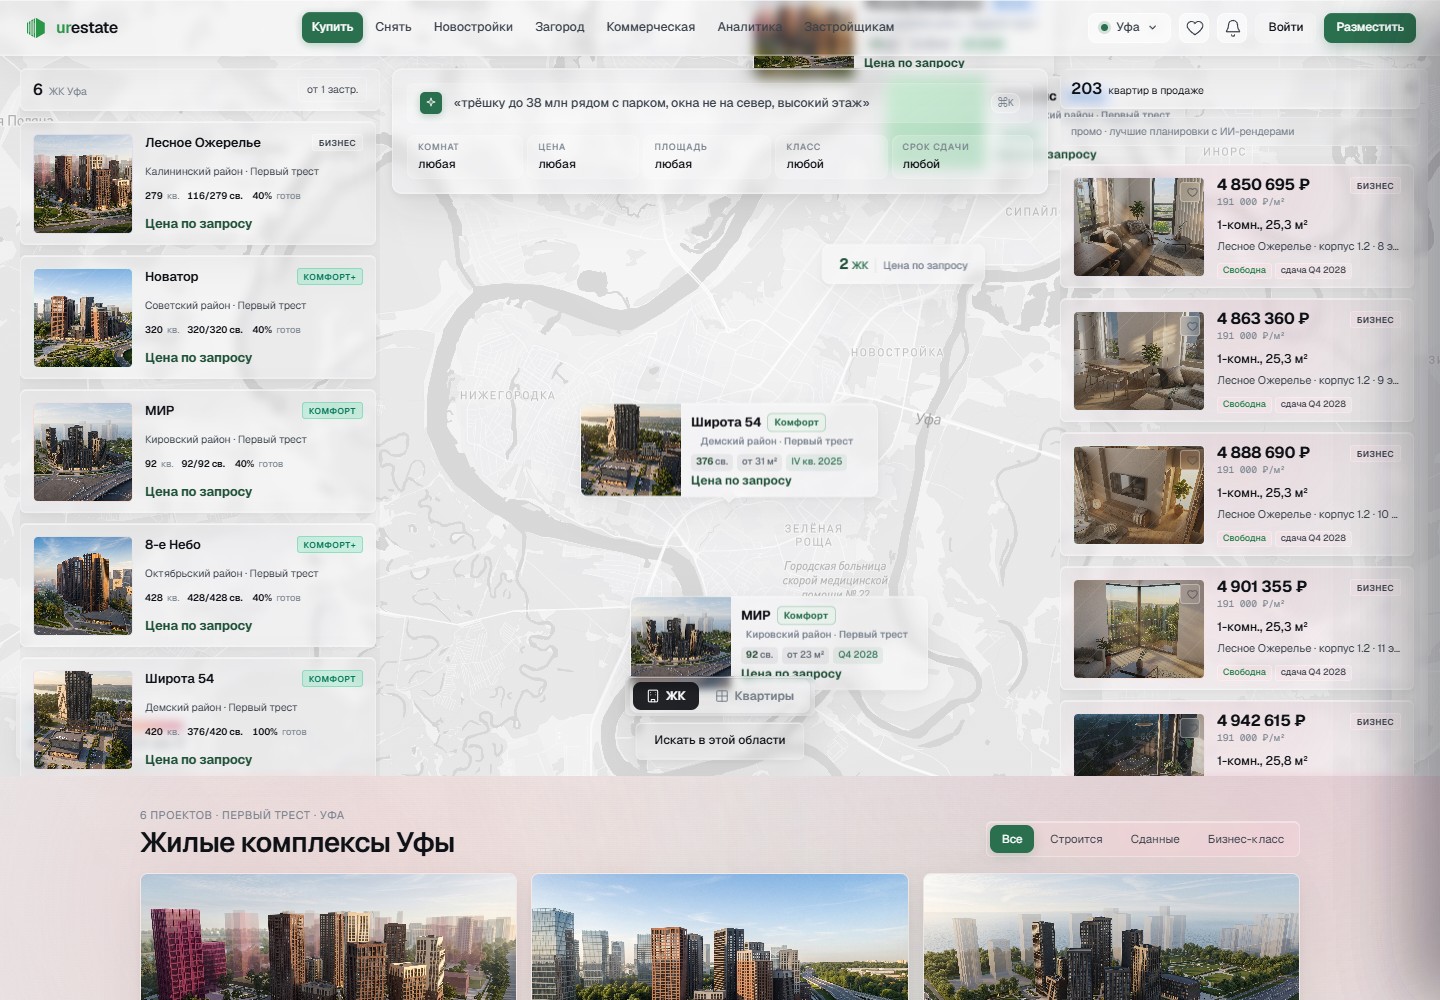Open Новатор complex thumbnail in left list
The width and height of the screenshot is (1440, 1000).
(x=83, y=318)
